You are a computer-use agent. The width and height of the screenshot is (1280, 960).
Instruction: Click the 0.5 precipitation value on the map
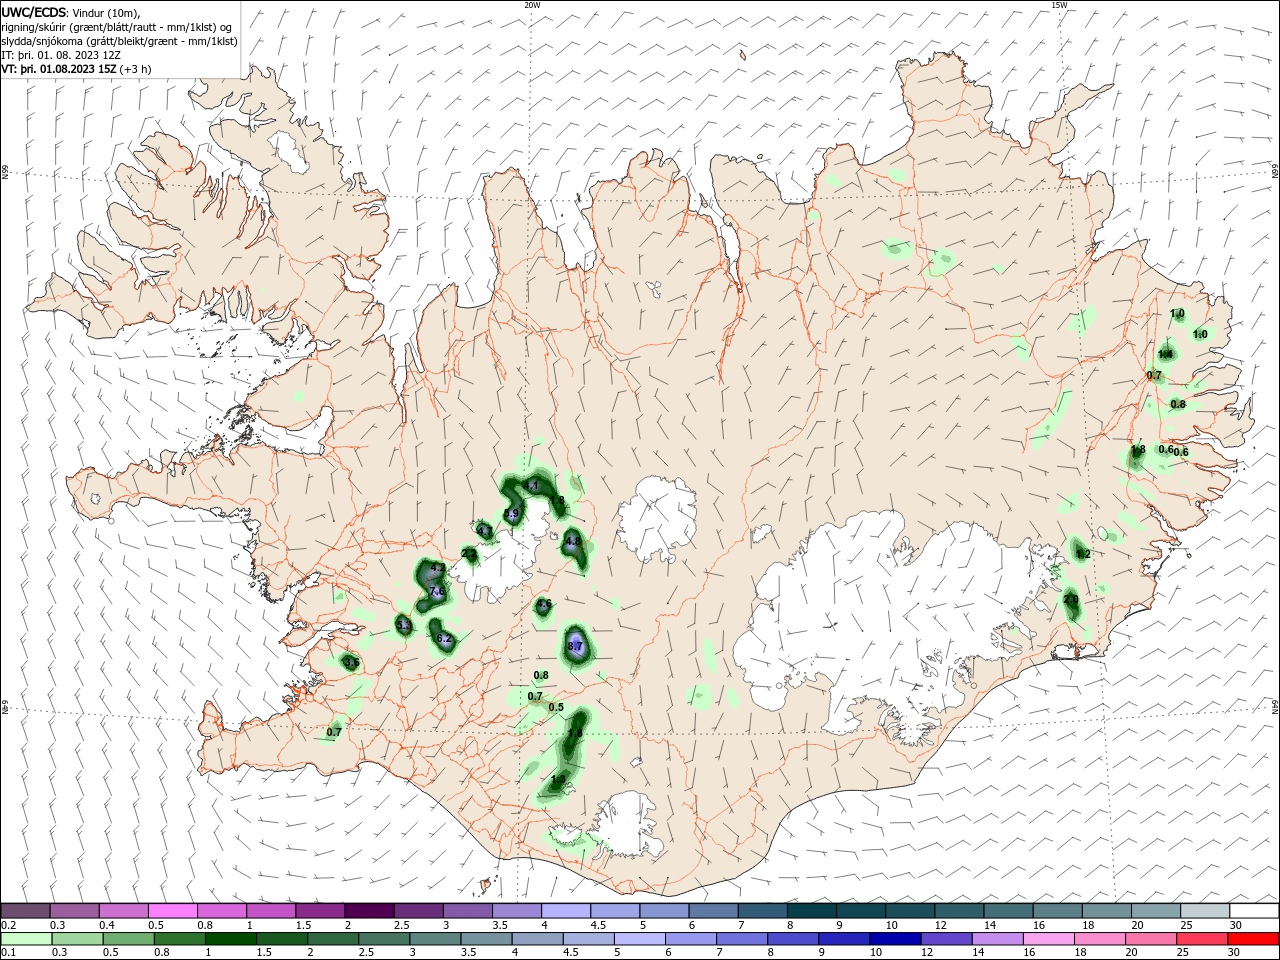pyautogui.click(x=557, y=707)
